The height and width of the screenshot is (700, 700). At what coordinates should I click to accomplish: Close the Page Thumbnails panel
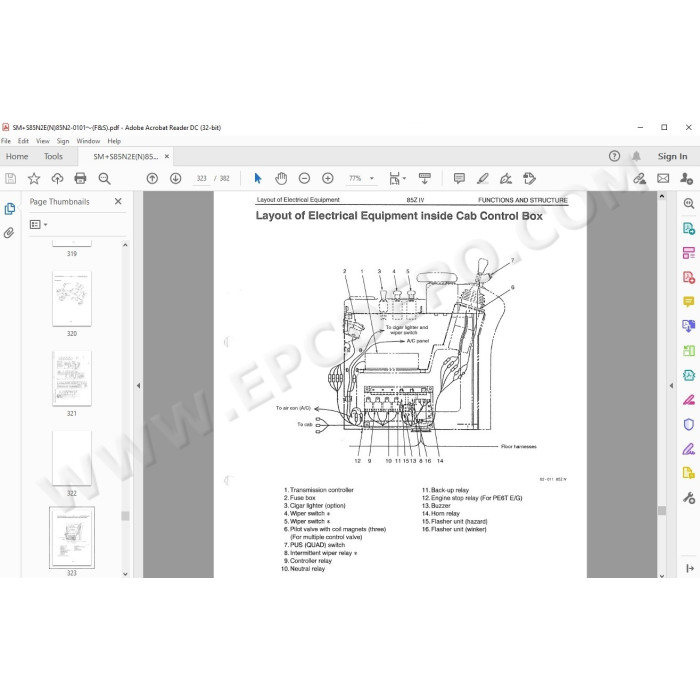(x=118, y=201)
